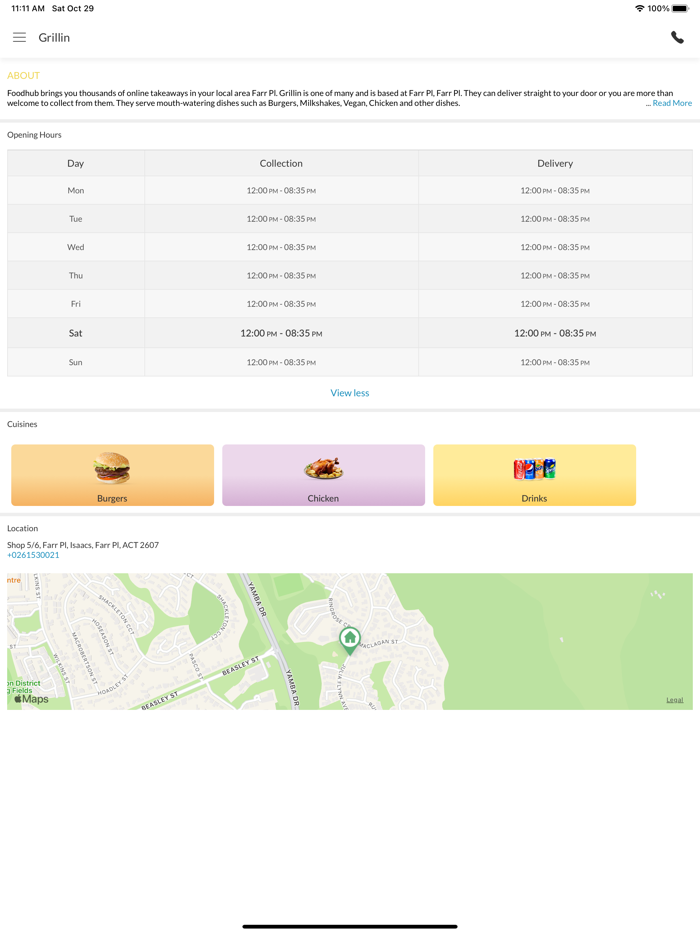Select the Tue row day cell
This screenshot has width=700, height=934.
(76, 219)
